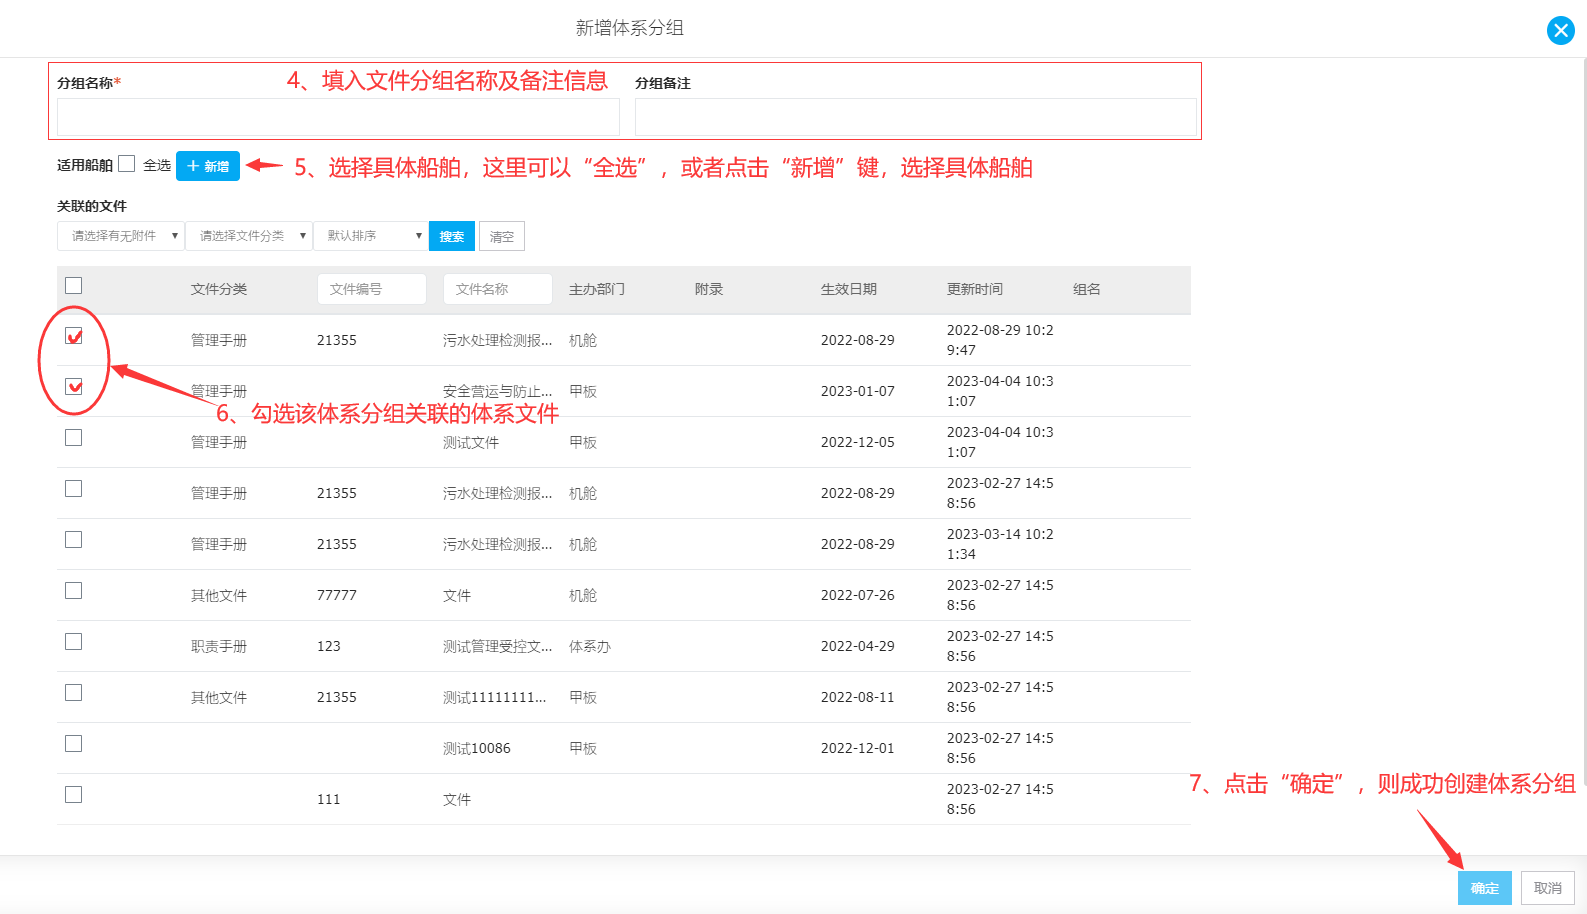The width and height of the screenshot is (1587, 914).
Task: Click the 搜索 button
Action: (x=452, y=236)
